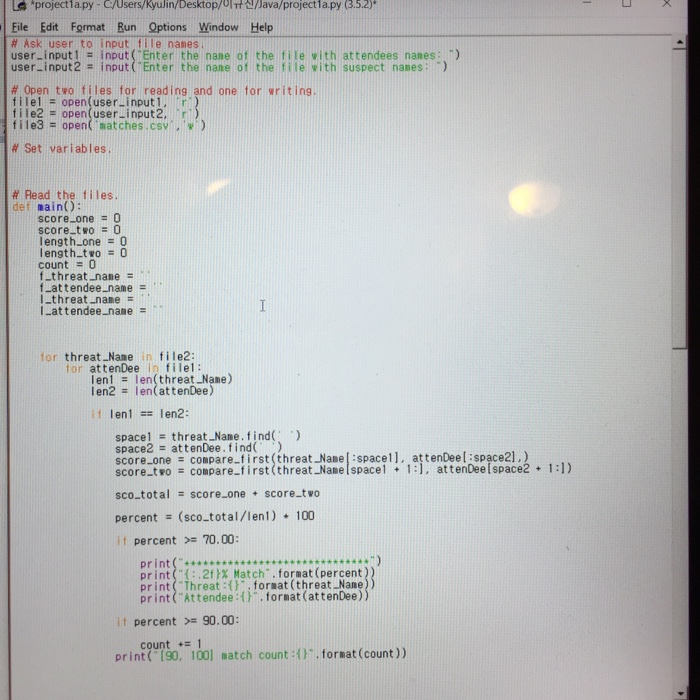Click the line starting 'score_two = compare_first'
The width and height of the screenshot is (700, 700).
click(343, 471)
